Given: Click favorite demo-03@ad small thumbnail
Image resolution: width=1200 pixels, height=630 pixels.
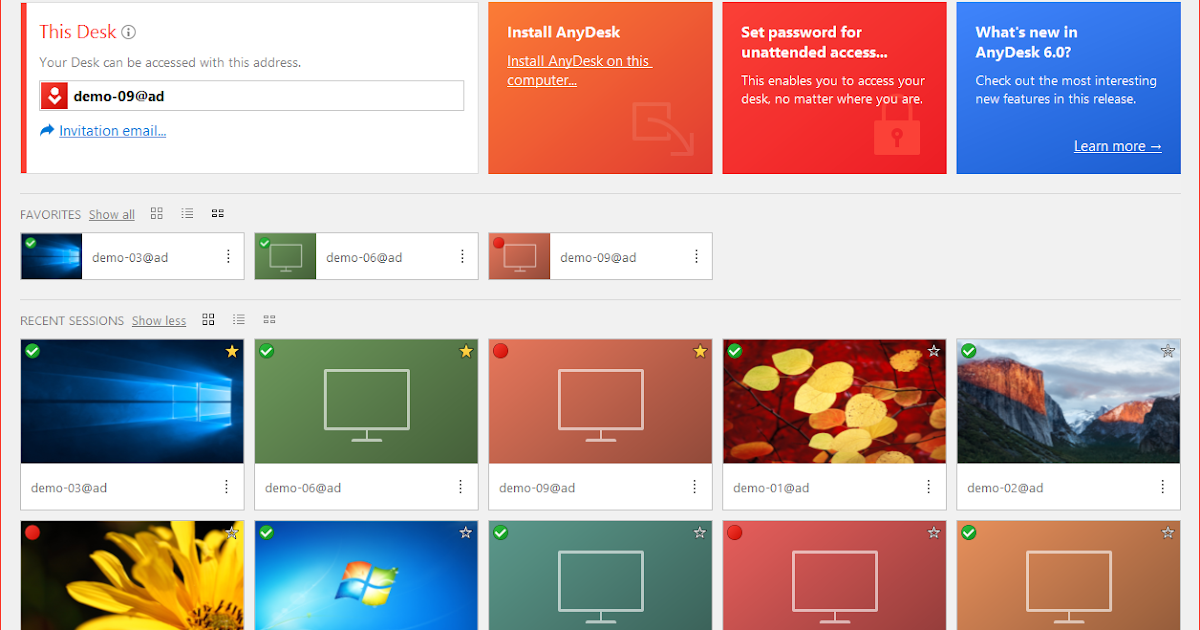Looking at the screenshot, I should point(51,256).
